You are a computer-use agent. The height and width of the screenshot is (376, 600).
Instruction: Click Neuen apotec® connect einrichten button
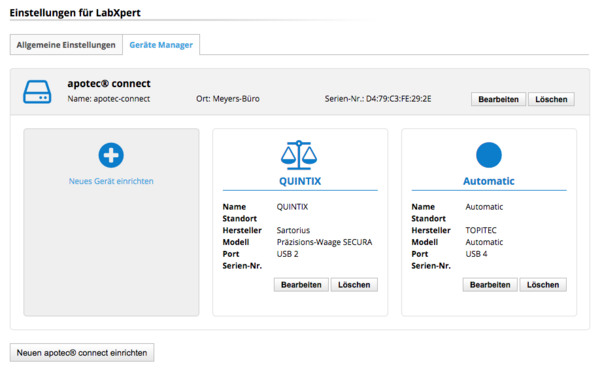(x=82, y=353)
